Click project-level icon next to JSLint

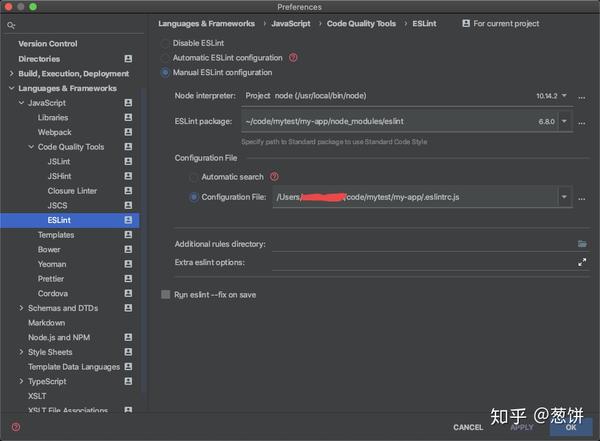click(x=128, y=161)
